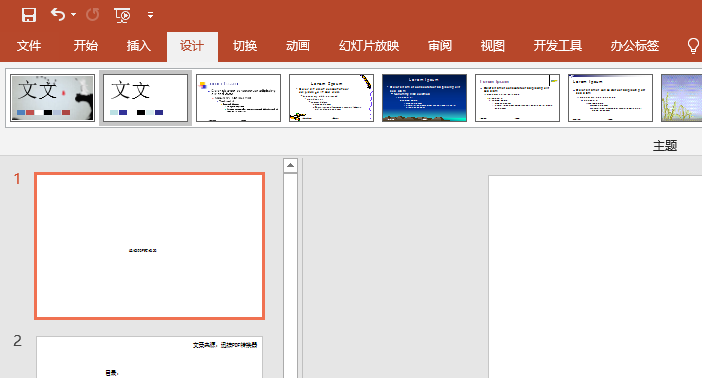Click the 主题 group label
This screenshot has height=378, width=702.
coord(665,146)
